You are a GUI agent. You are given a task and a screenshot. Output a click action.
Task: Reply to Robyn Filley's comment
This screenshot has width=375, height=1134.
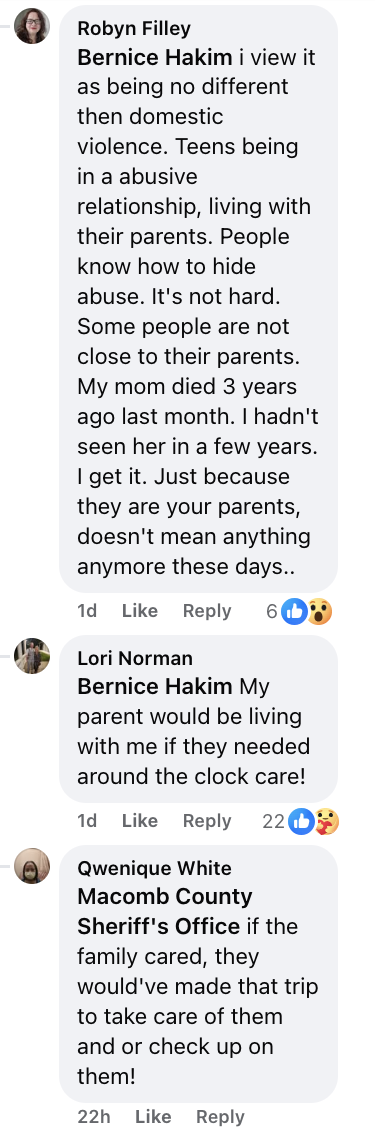click(x=207, y=610)
